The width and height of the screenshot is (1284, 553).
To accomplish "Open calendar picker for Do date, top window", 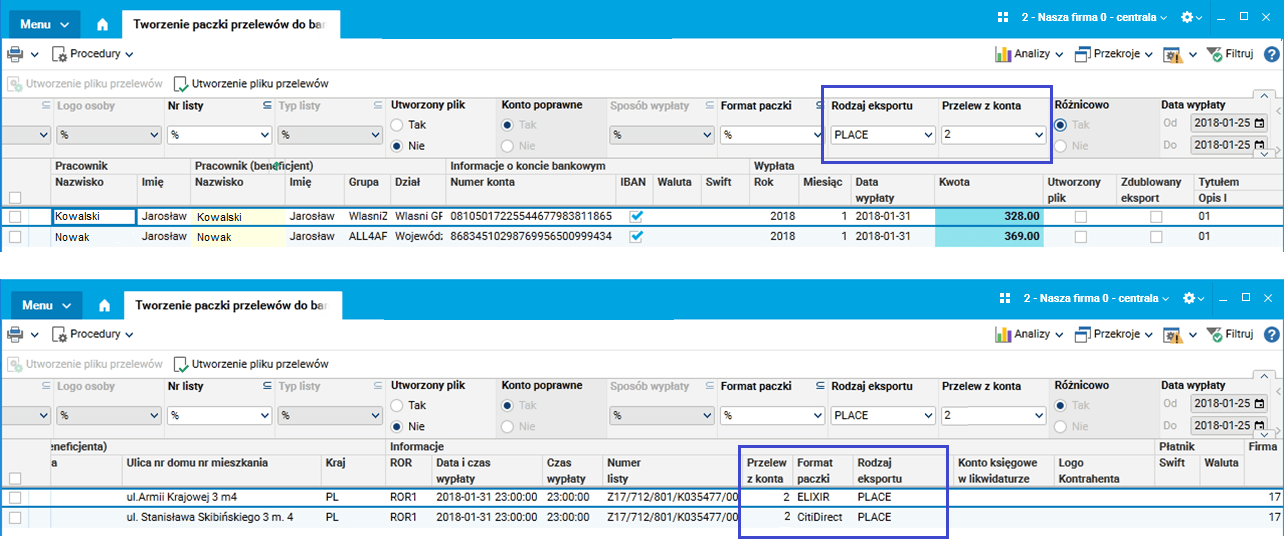I will [x=1257, y=146].
